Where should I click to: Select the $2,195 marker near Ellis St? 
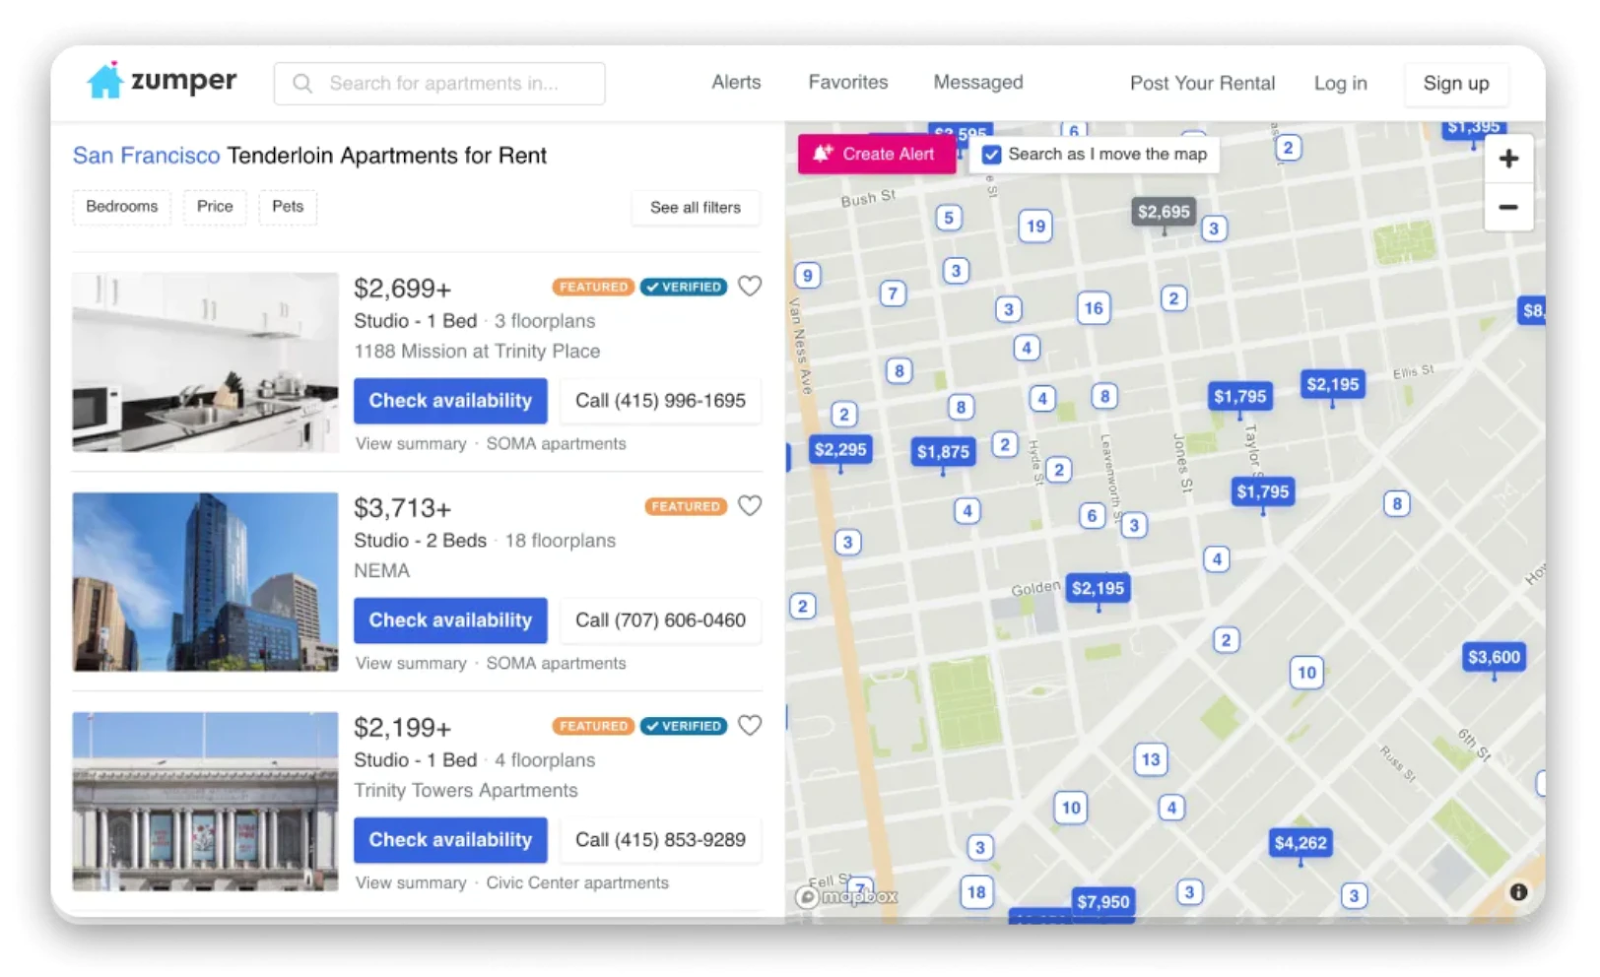point(1333,385)
